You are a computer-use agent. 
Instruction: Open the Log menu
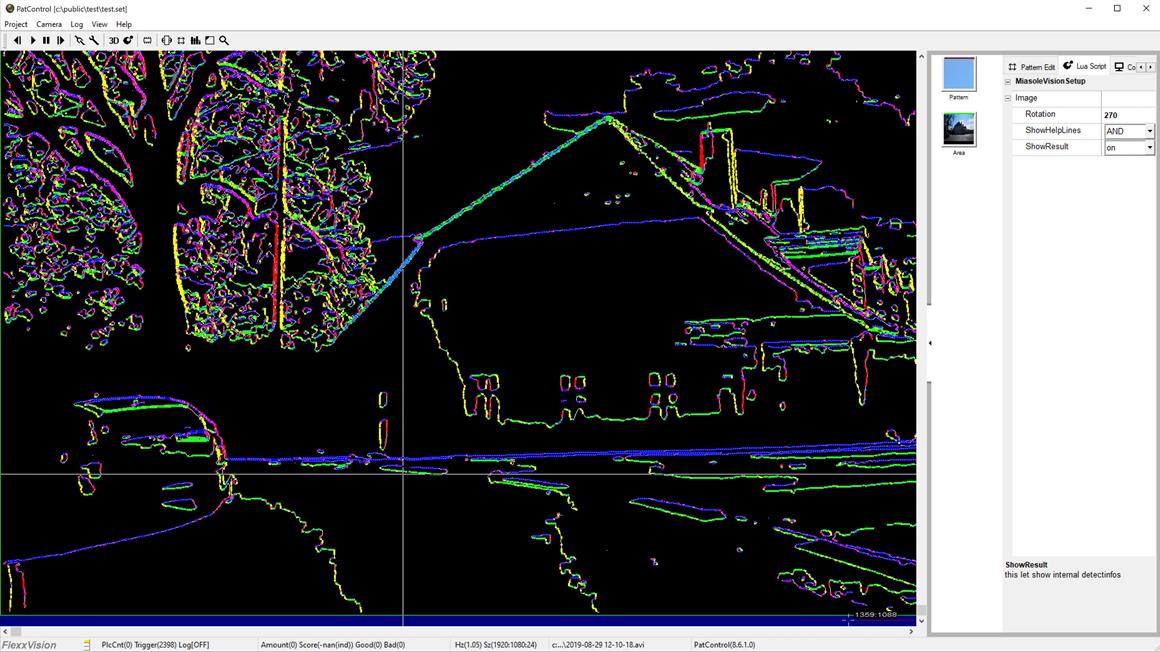click(x=76, y=24)
